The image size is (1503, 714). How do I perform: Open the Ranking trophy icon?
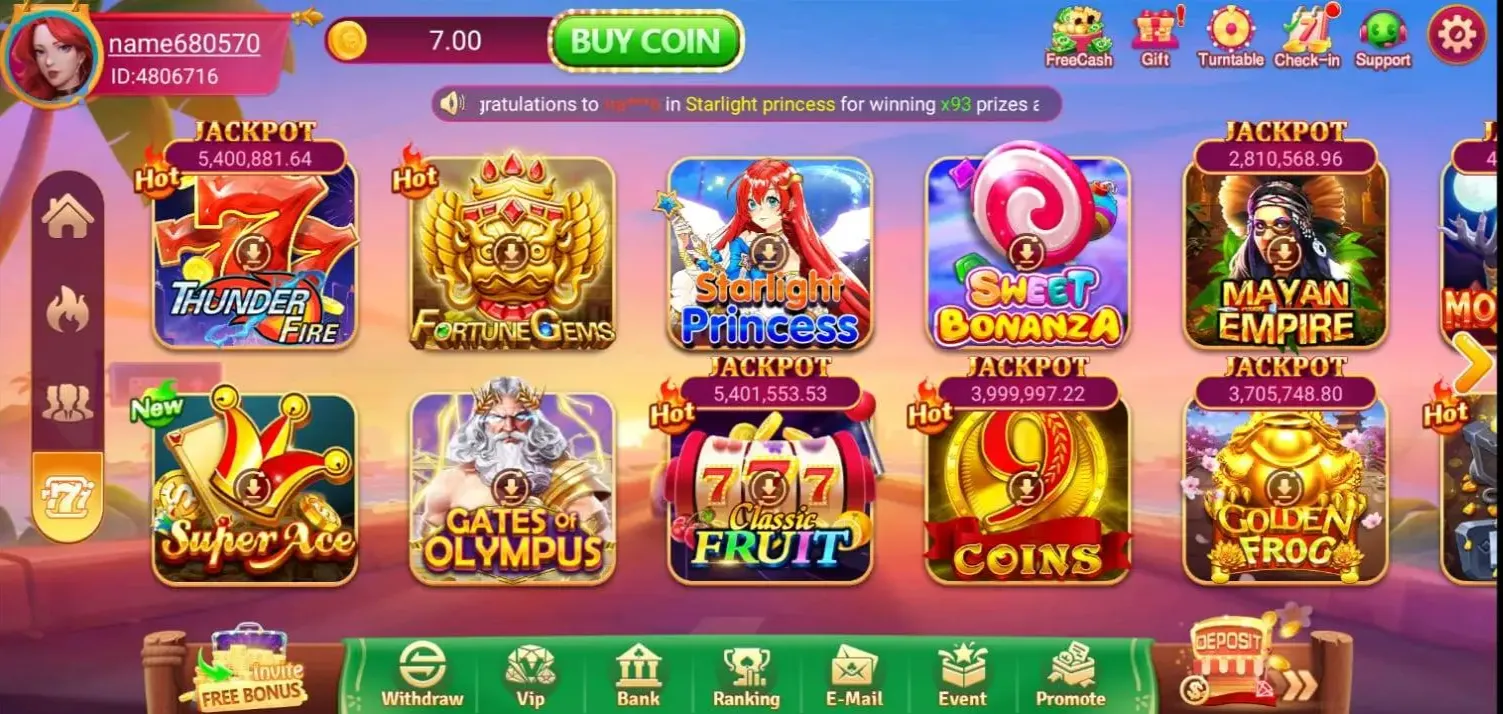pos(746,675)
